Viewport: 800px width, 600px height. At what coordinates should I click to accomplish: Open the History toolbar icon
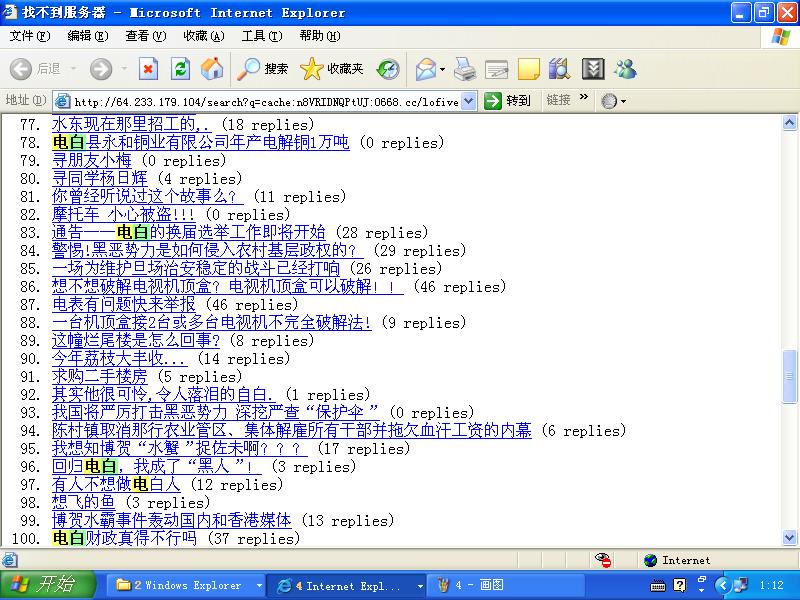(x=388, y=69)
